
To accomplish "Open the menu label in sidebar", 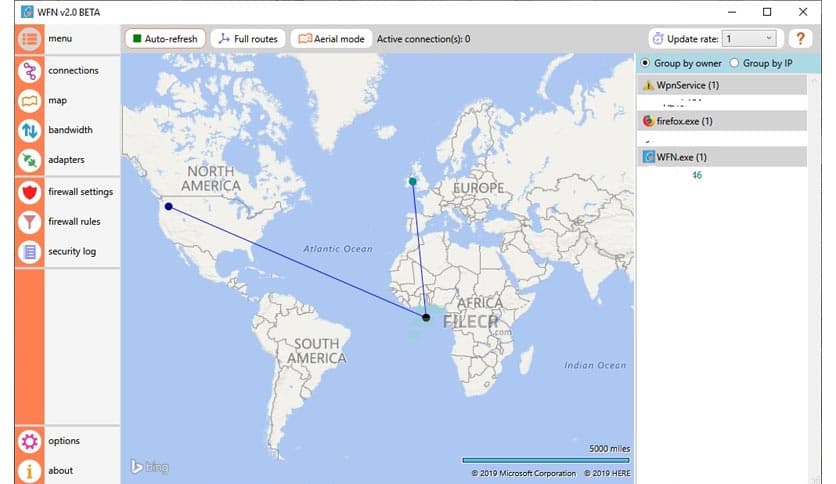I will pos(60,38).
